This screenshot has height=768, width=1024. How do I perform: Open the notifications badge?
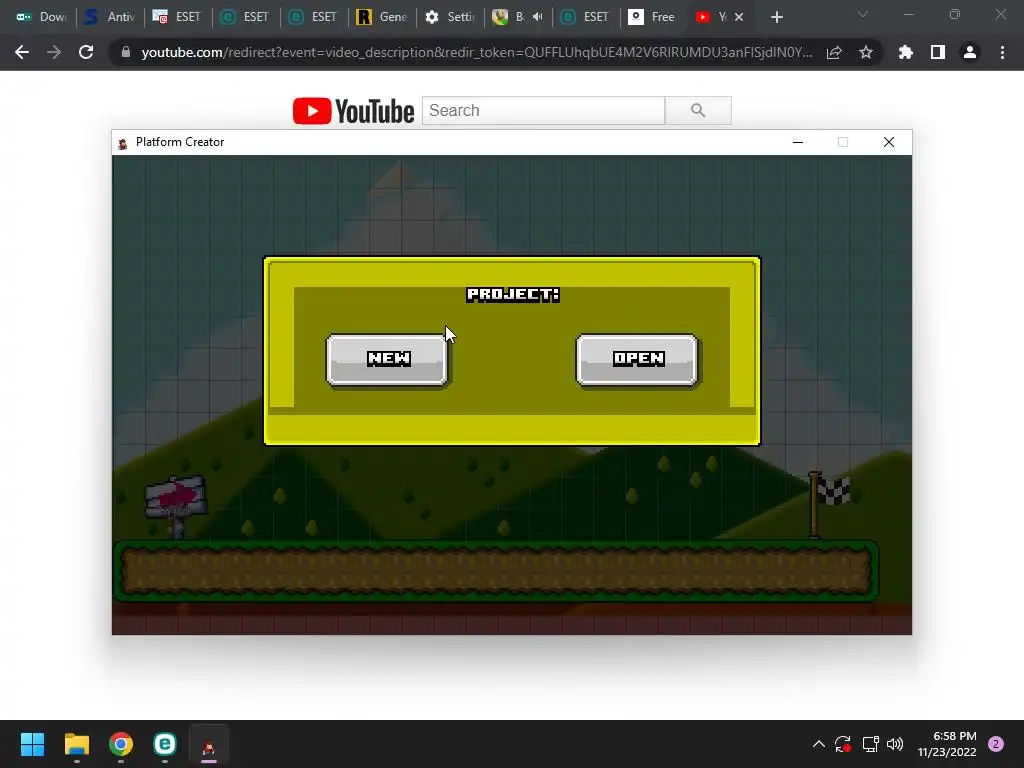pos(996,744)
